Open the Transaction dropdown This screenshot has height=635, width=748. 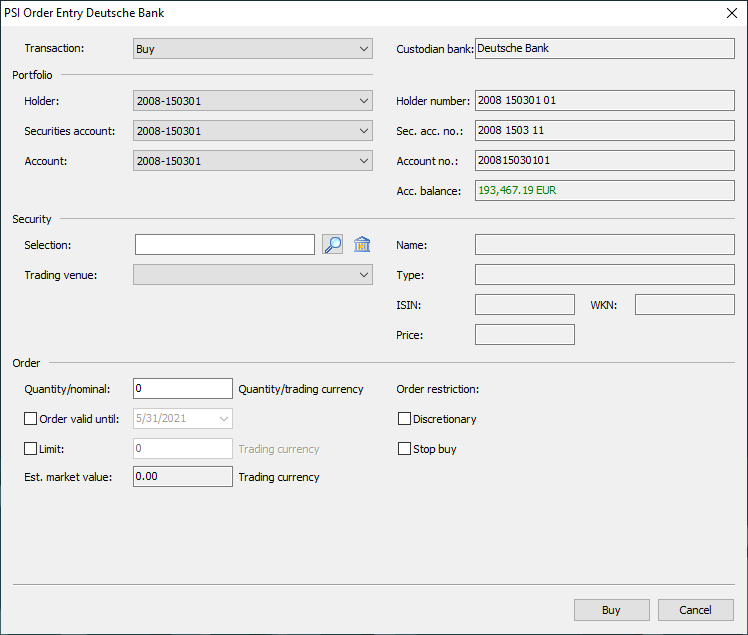coord(252,49)
